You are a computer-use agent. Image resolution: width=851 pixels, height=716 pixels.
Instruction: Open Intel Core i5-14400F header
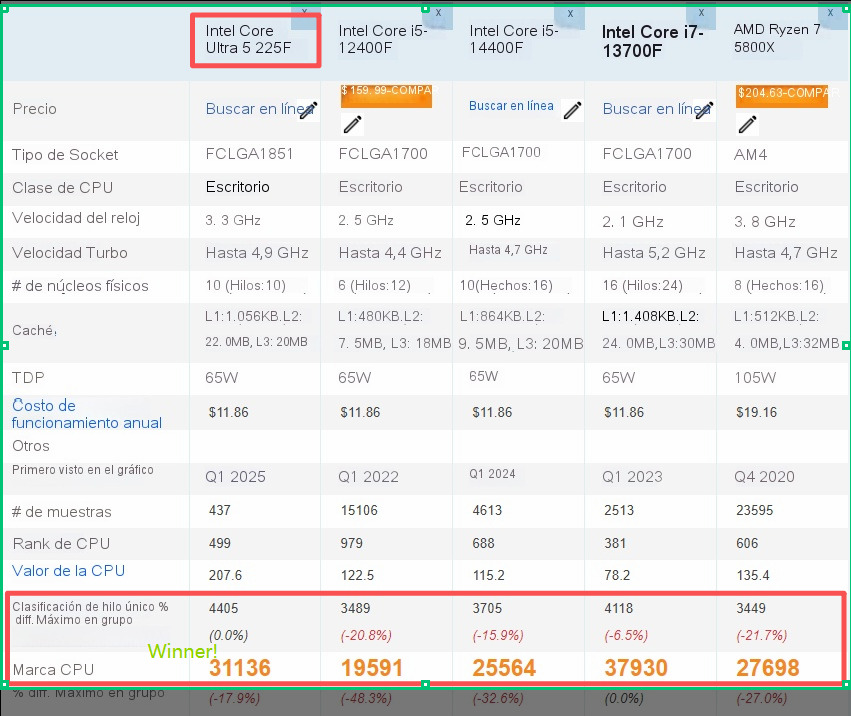click(513, 39)
